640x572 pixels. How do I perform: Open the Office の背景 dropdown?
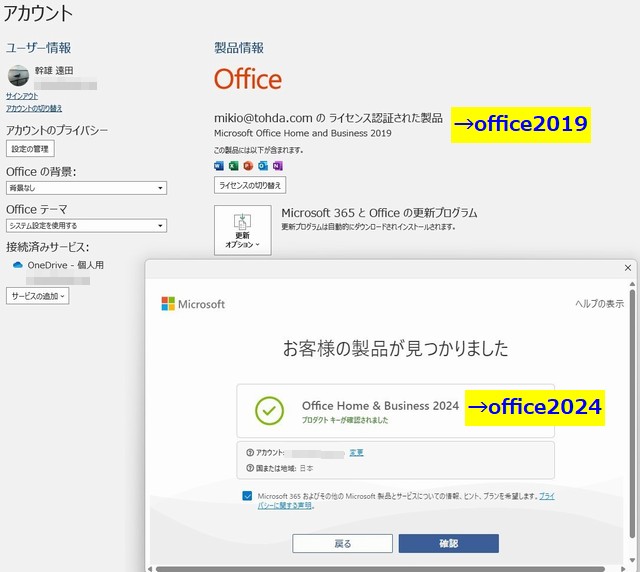[x=86, y=188]
